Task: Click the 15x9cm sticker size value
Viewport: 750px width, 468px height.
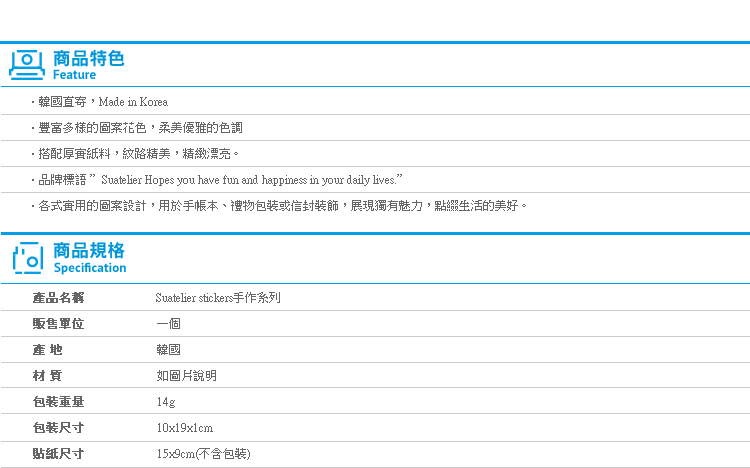Action: point(203,454)
